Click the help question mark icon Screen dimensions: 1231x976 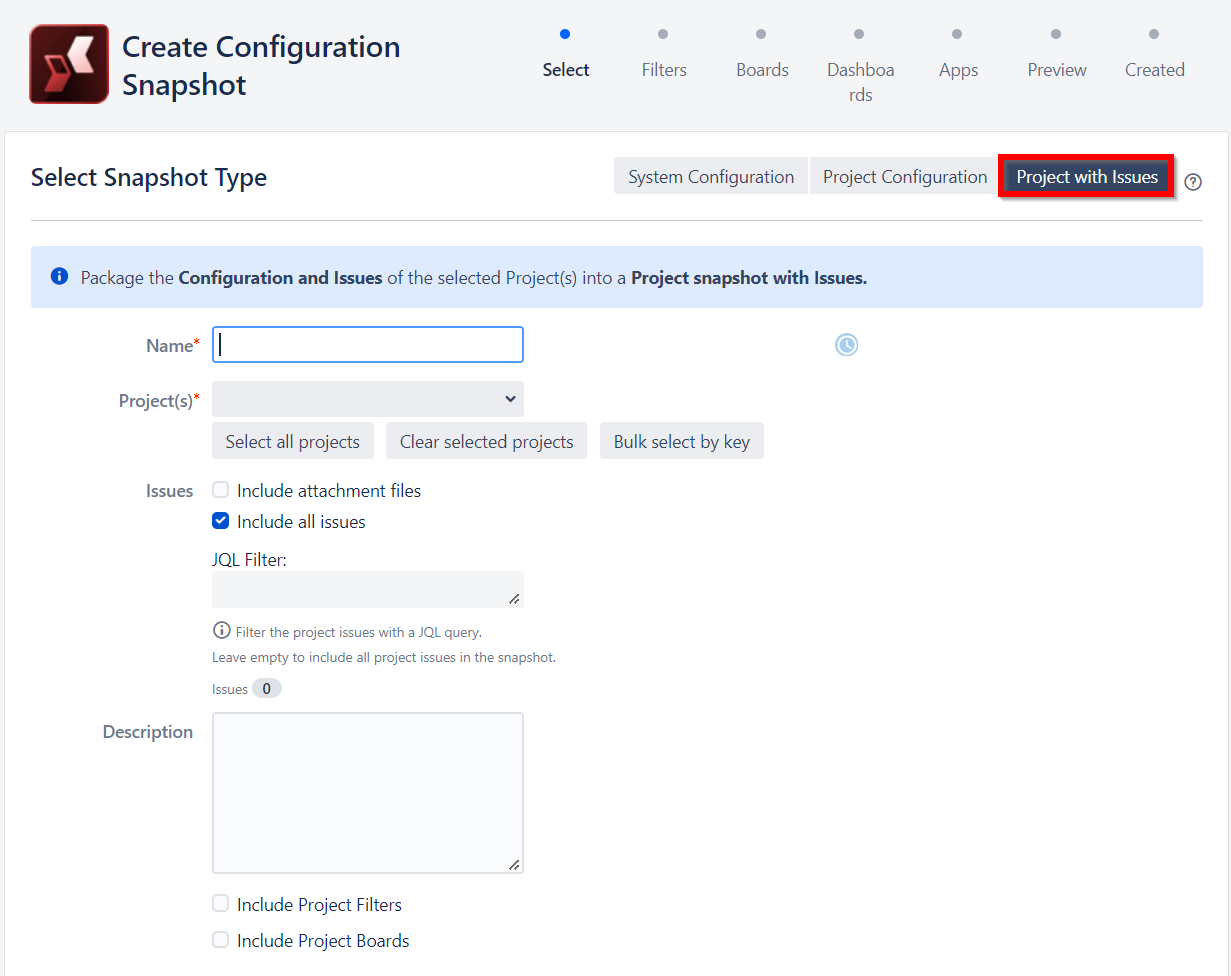(x=1192, y=182)
